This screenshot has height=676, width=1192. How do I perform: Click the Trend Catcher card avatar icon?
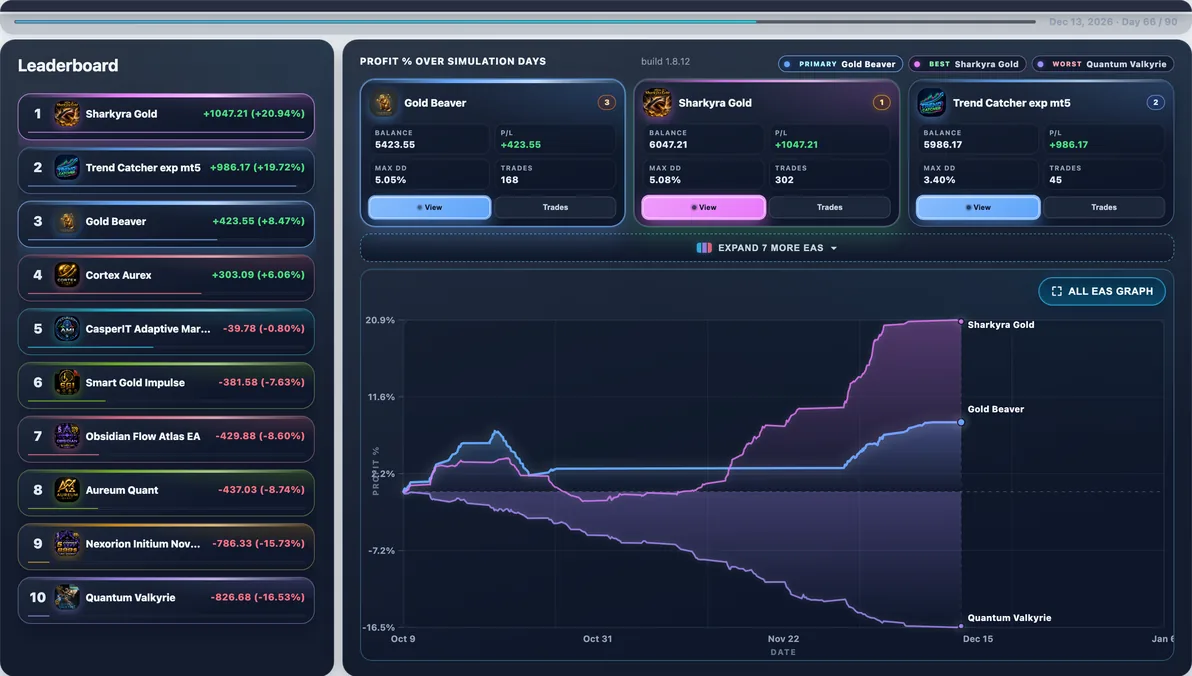click(931, 103)
